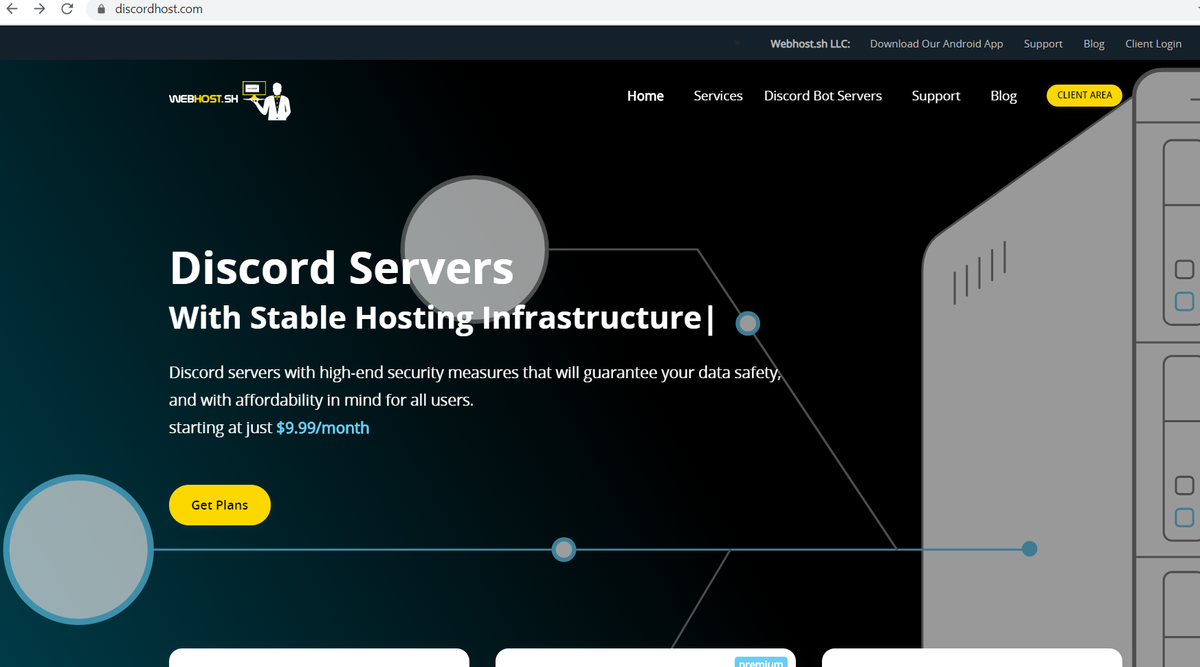Open Blog link in top bar
Screen dimensions: 1200x667
click(x=1094, y=44)
